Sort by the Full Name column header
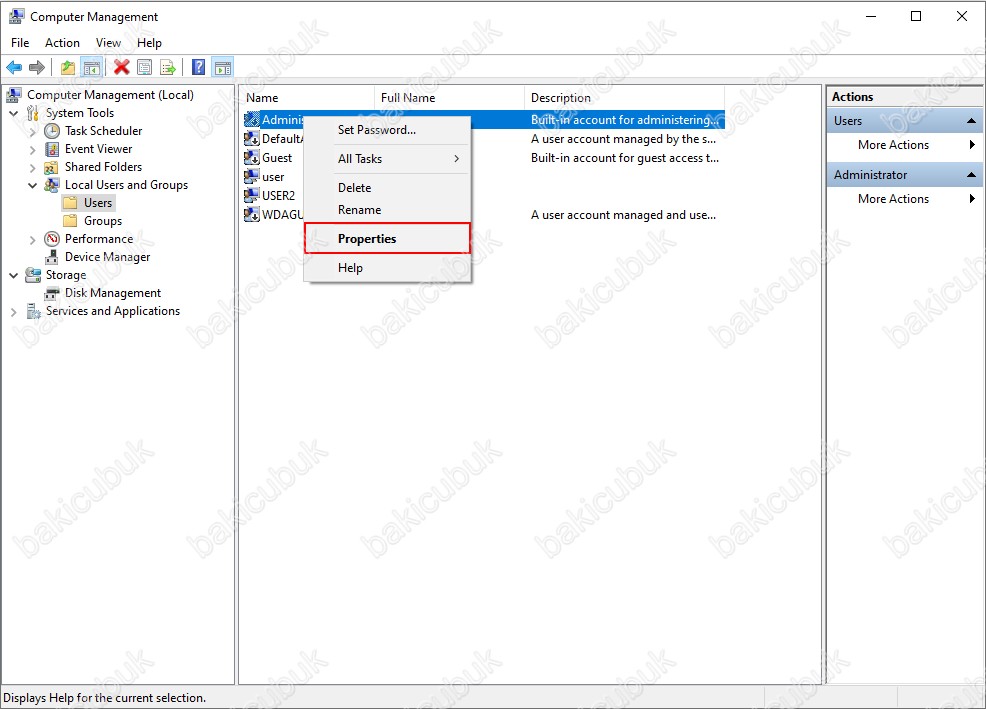986x709 pixels. [450, 98]
